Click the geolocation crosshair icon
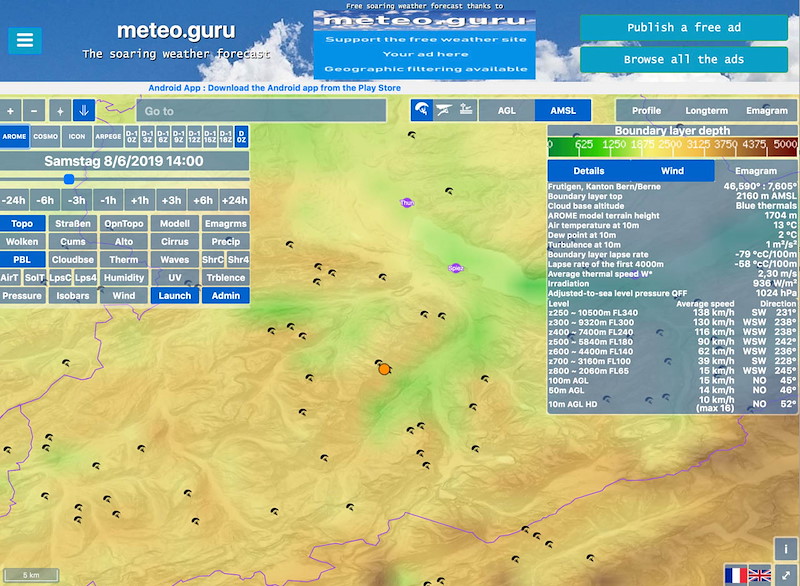Screen dimensions: 800x586 (x=60, y=111)
